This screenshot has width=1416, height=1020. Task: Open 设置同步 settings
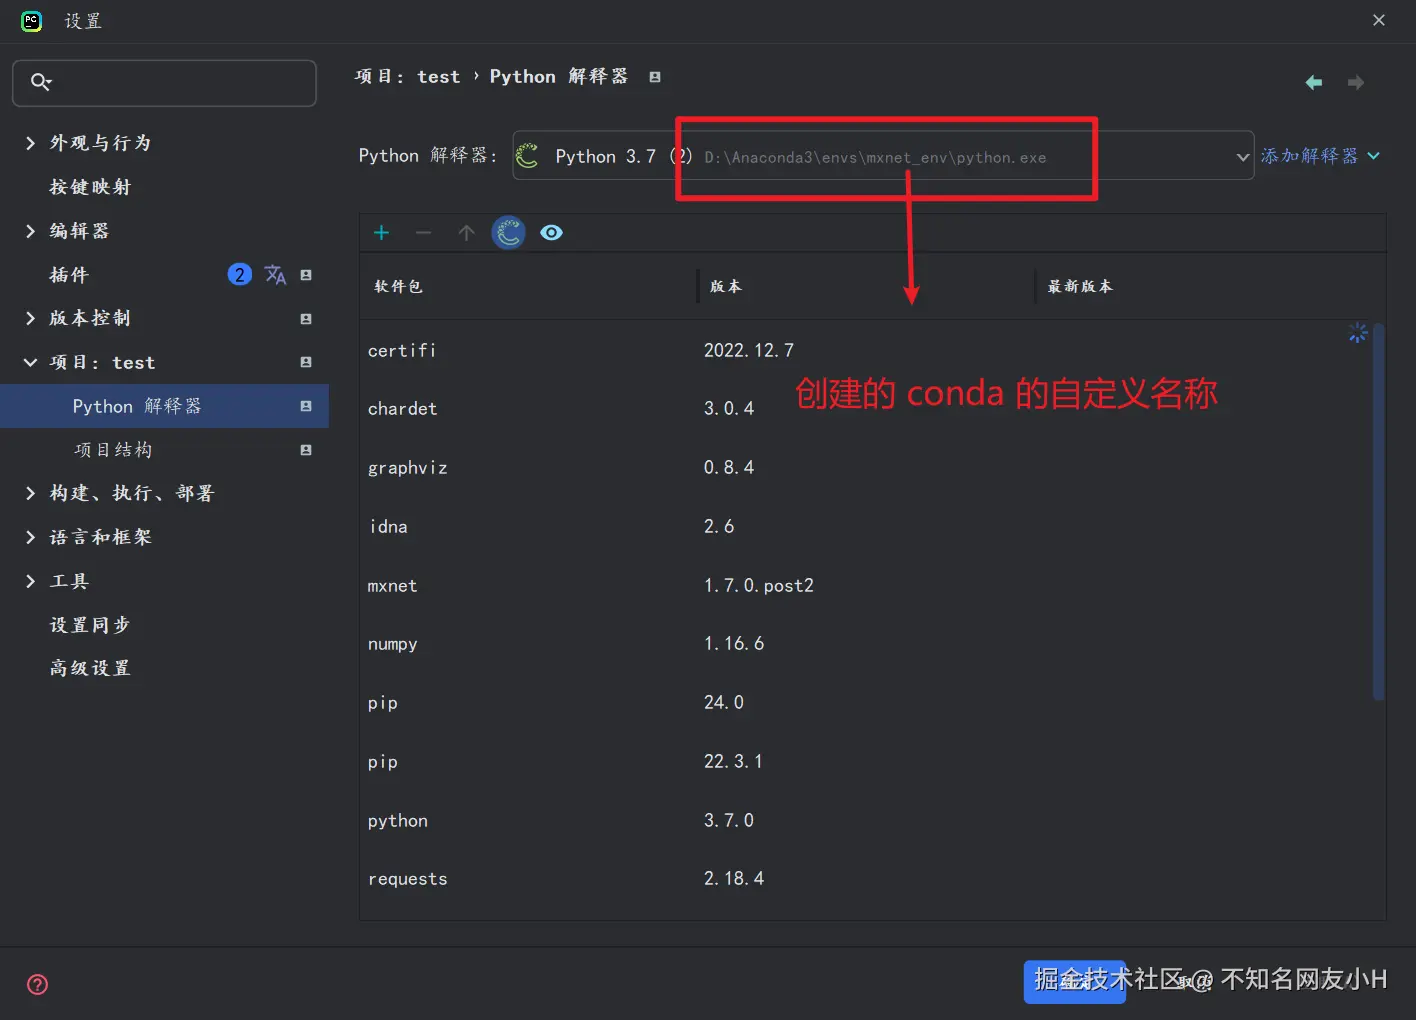(89, 624)
